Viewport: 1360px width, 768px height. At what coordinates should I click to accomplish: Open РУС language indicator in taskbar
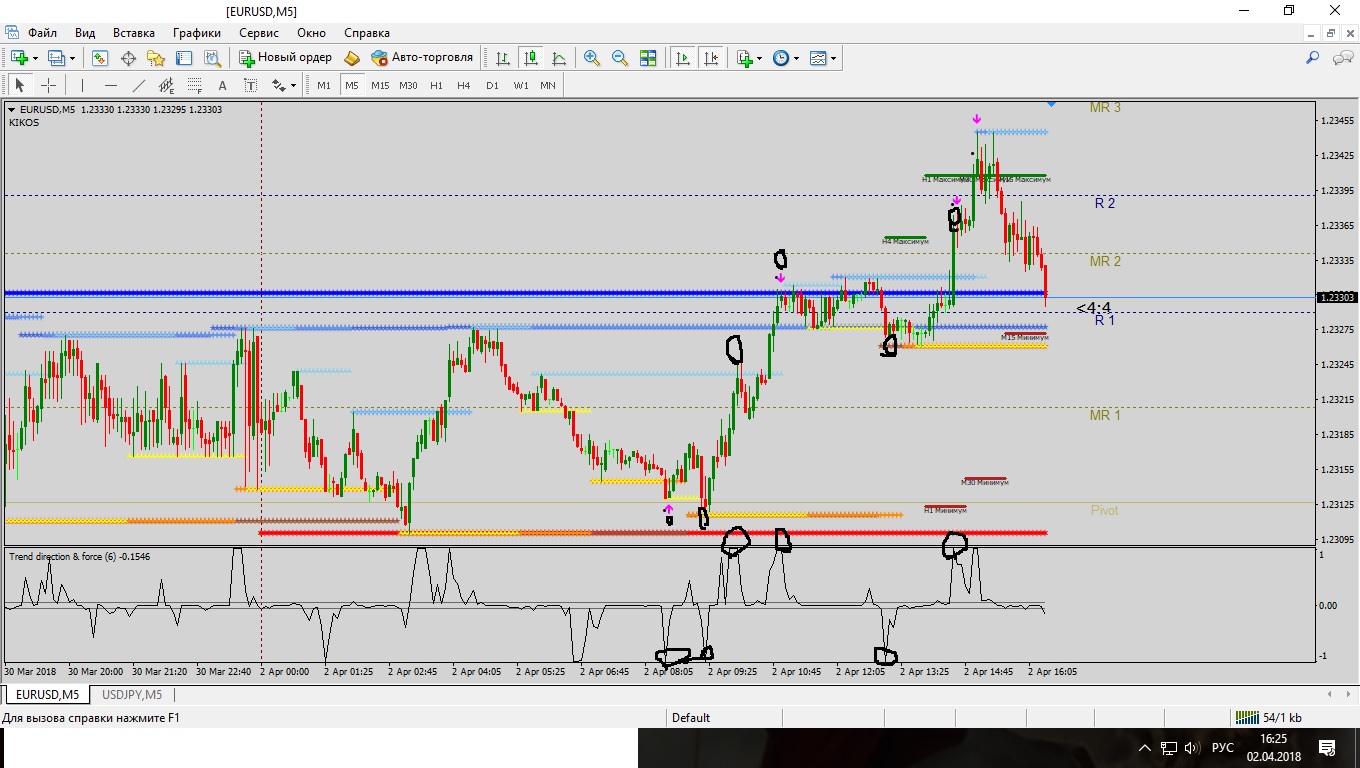click(x=1222, y=748)
